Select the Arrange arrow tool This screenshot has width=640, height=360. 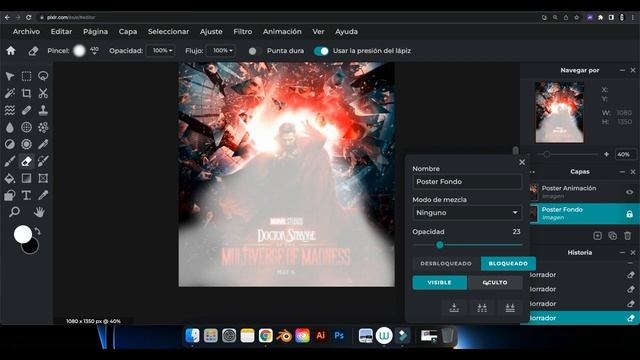click(x=10, y=76)
